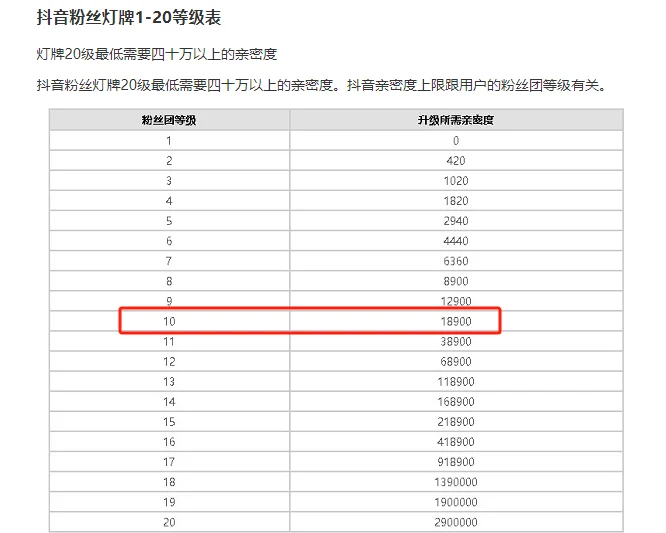Click the level cell 13
The width and height of the screenshot is (666, 533).
click(169, 382)
